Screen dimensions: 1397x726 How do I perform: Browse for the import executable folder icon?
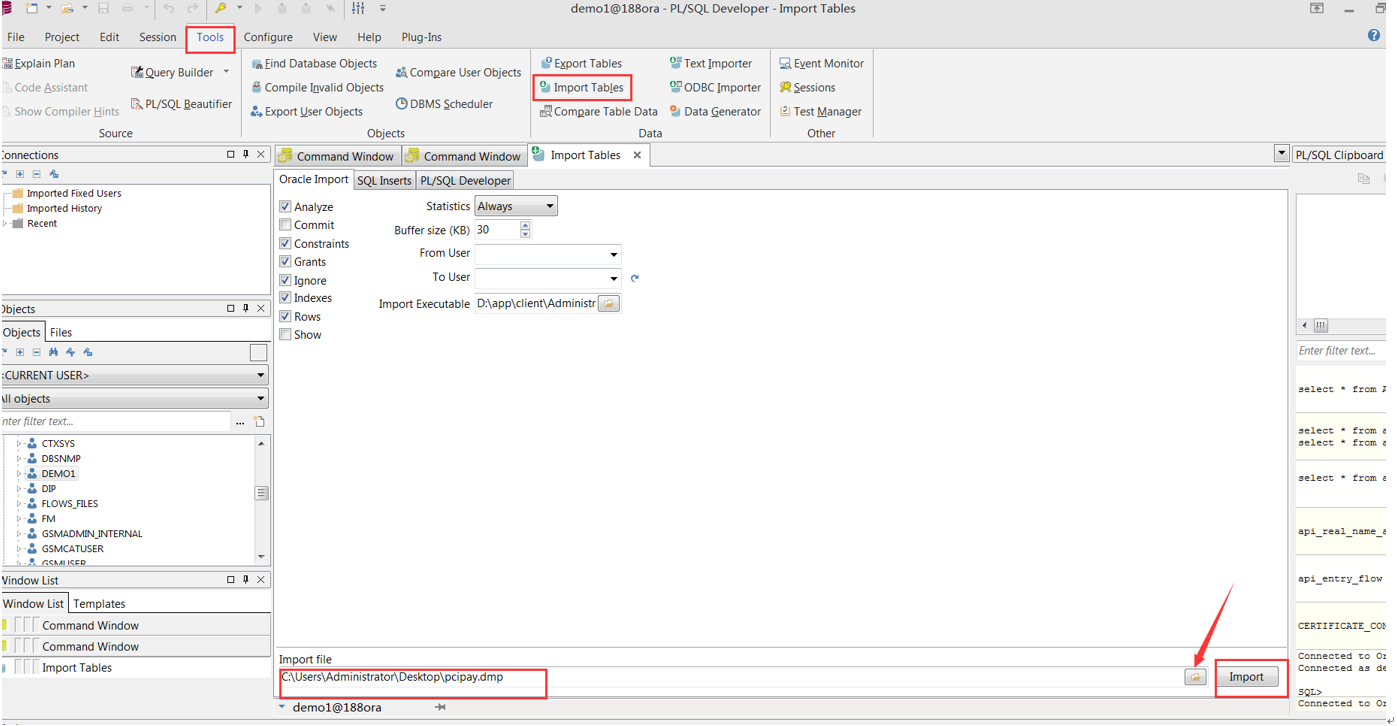[x=609, y=303]
